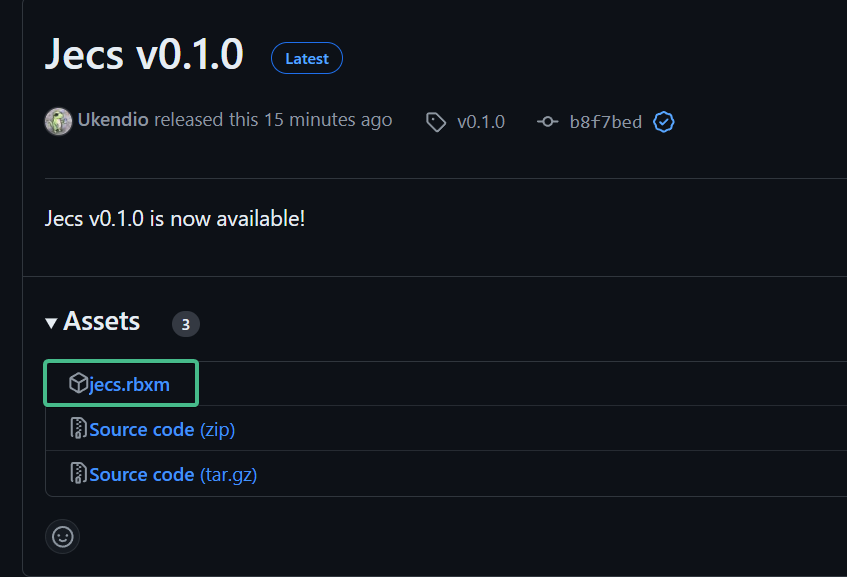
Task: Click the Jecs v0.1.0 release title
Action: (144, 55)
